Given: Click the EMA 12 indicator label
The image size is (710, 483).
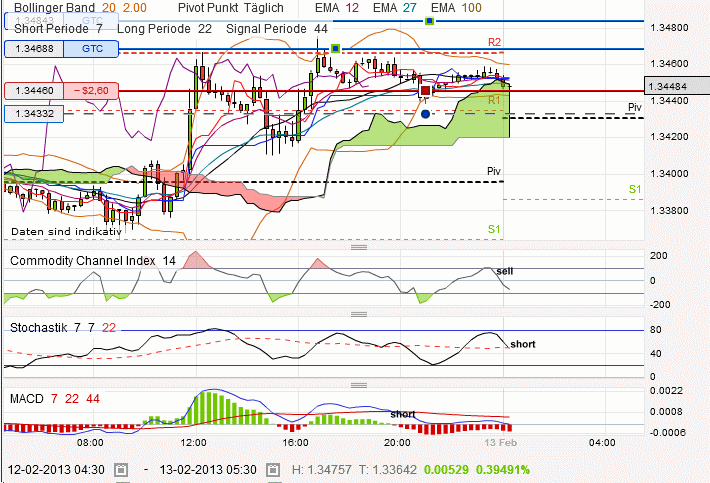Looking at the screenshot, I should 337,8.
